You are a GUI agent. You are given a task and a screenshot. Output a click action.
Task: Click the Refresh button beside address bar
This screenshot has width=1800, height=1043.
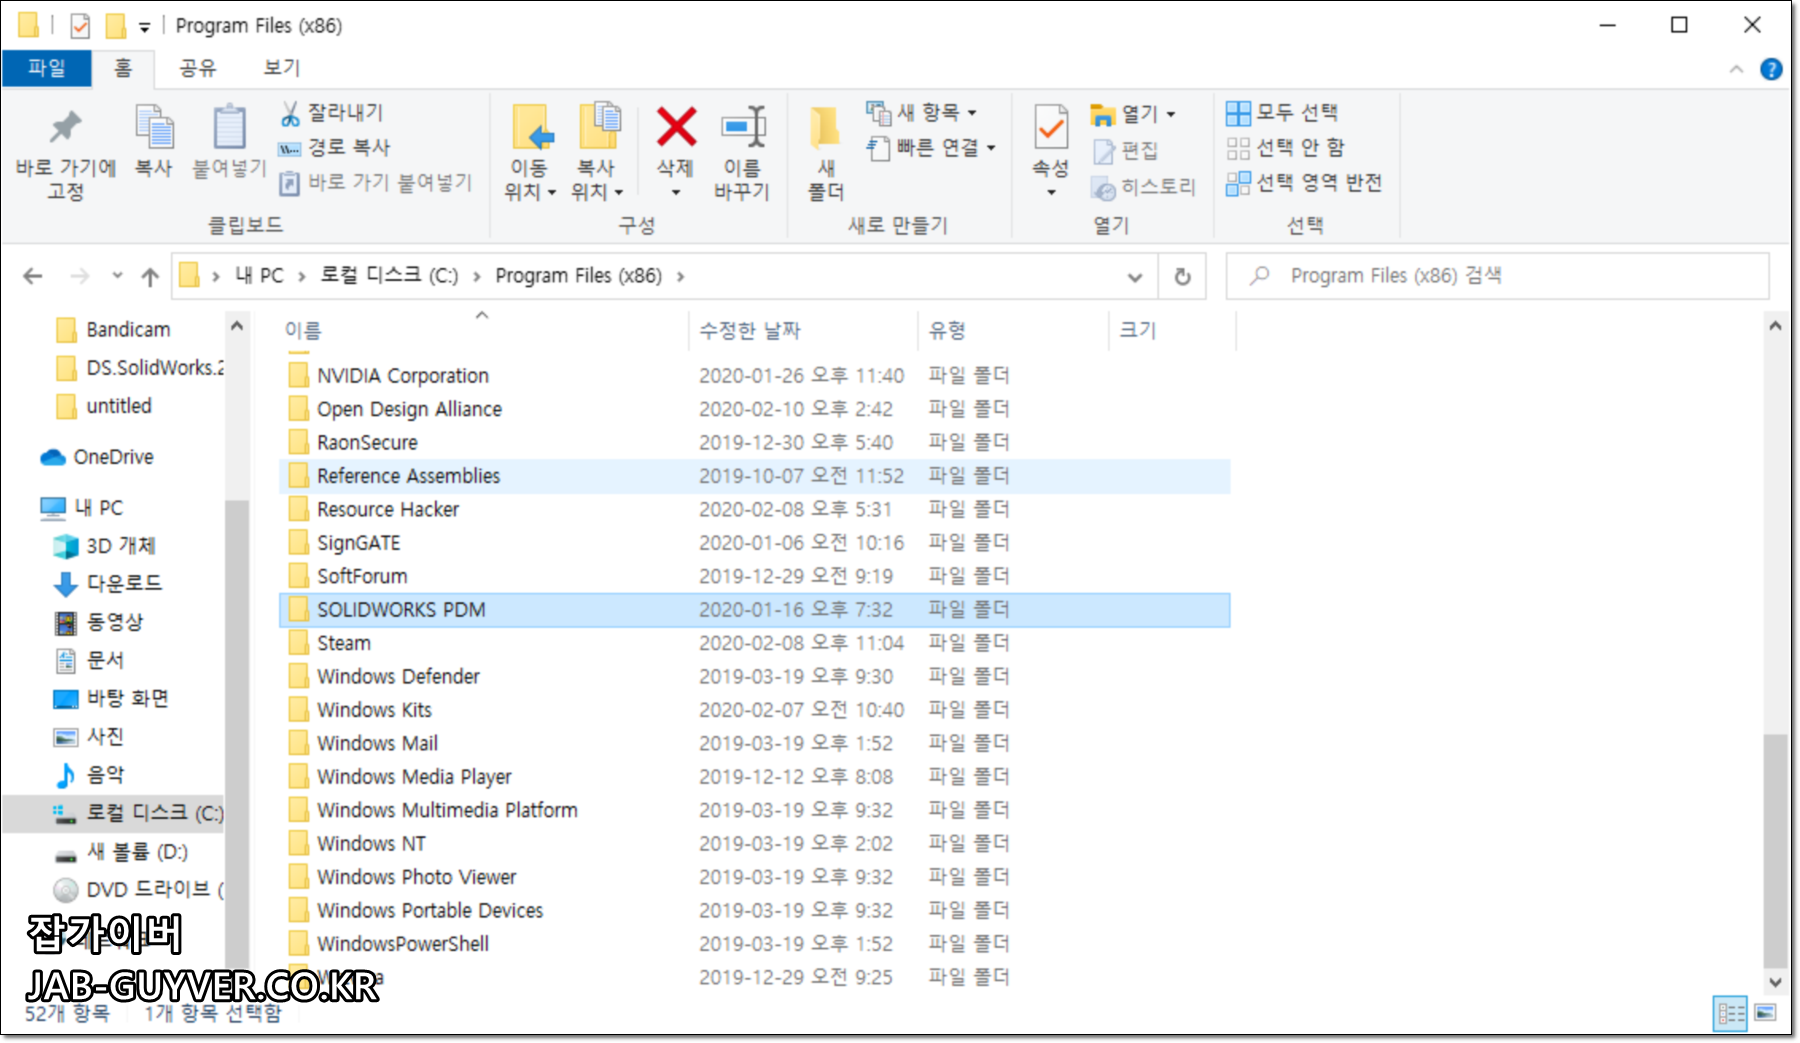click(1182, 277)
